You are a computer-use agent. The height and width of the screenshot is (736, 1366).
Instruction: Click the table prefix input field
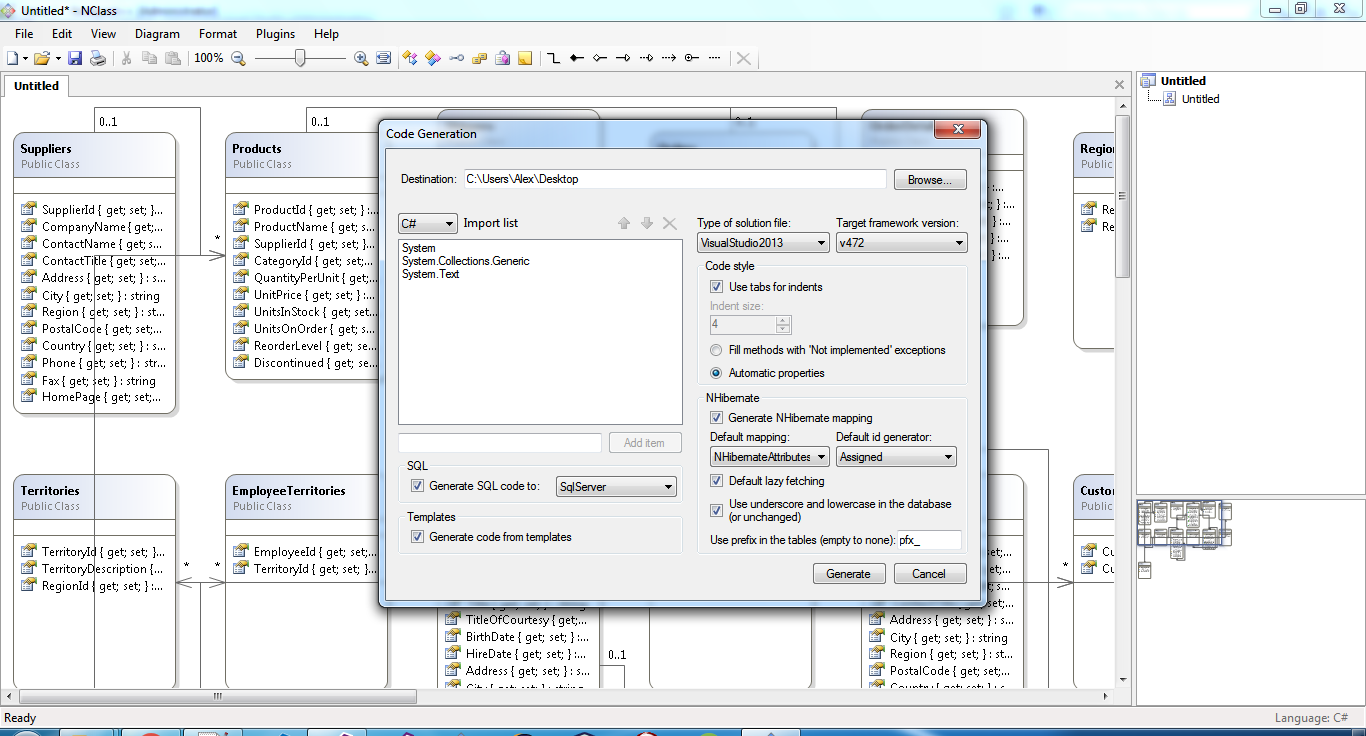point(928,540)
